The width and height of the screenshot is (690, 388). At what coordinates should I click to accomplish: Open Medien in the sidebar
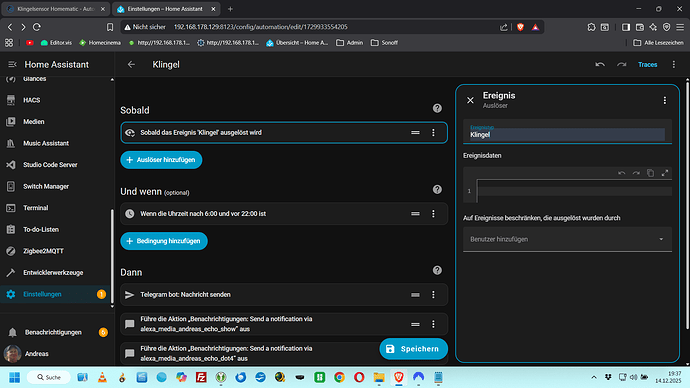click(x=57, y=122)
